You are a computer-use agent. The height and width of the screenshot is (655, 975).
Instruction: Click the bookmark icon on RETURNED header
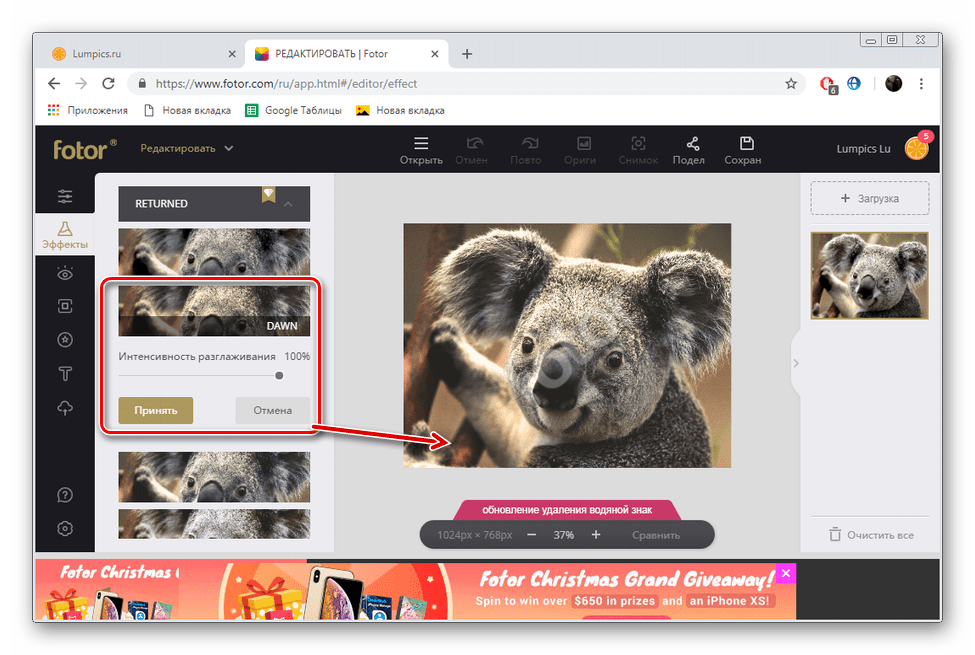click(x=269, y=195)
